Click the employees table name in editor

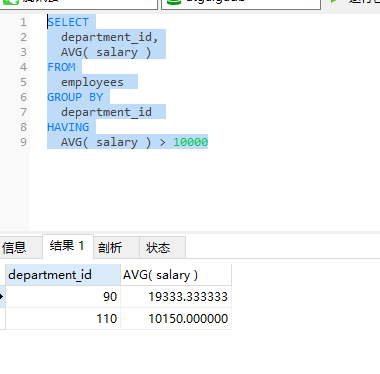tap(92, 82)
